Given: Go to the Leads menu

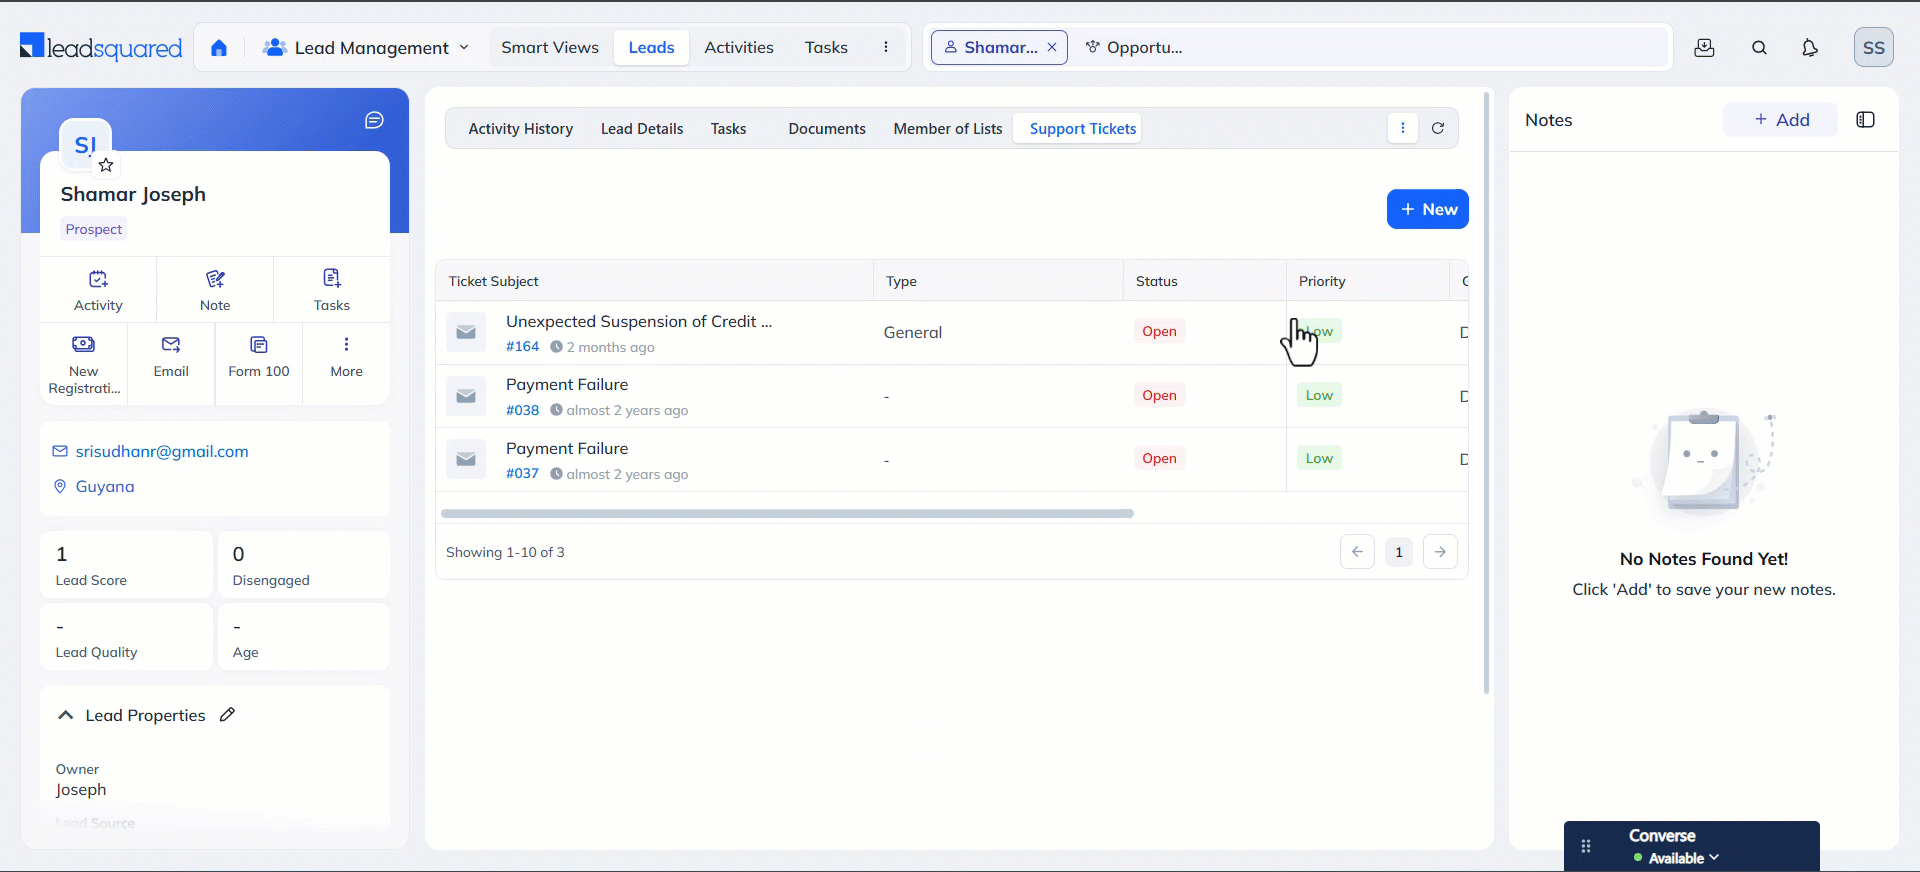Looking at the screenshot, I should click(x=651, y=47).
